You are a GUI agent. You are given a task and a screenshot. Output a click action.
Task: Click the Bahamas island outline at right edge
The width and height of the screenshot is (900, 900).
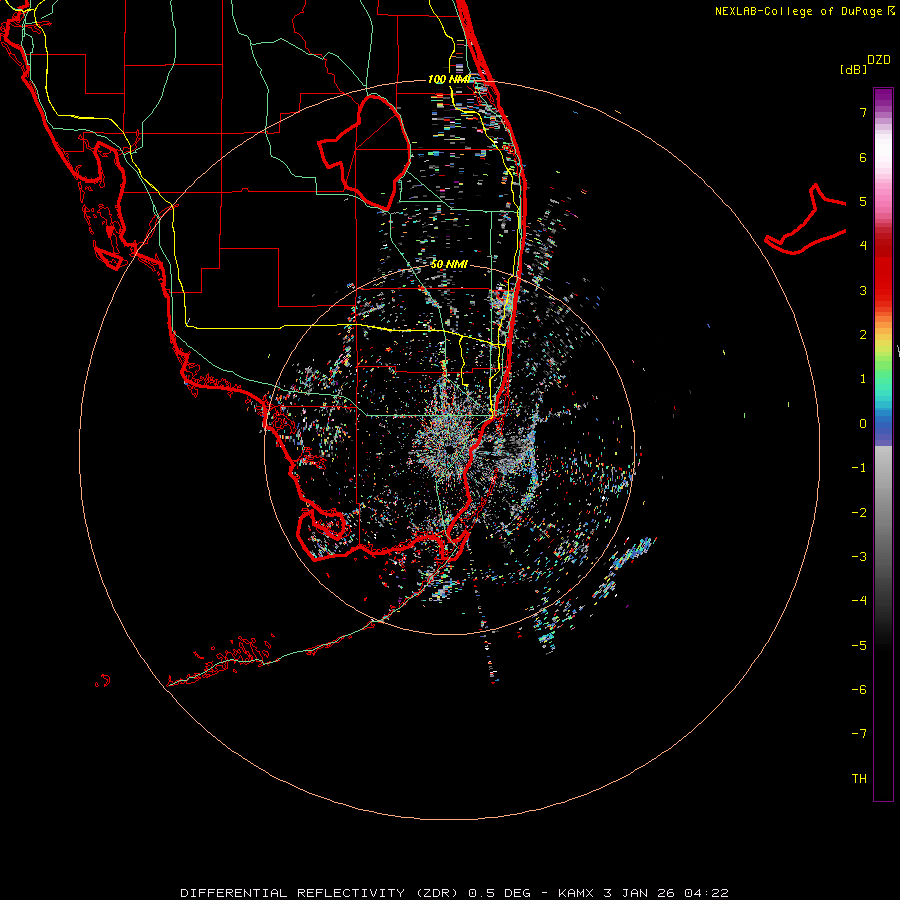pyautogui.click(x=805, y=219)
